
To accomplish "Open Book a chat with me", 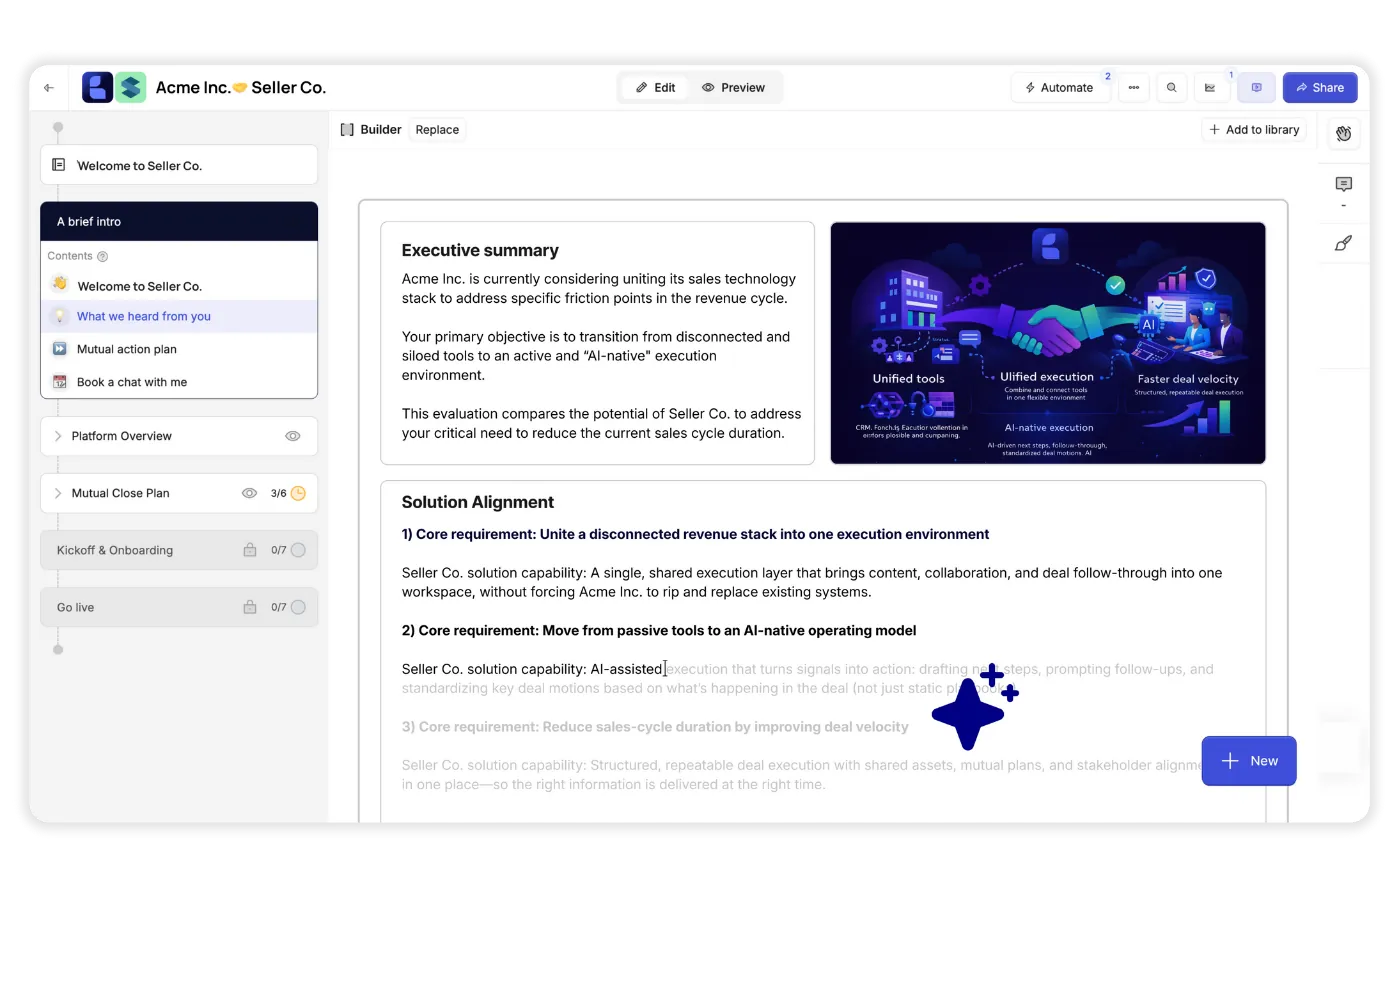I will pyautogui.click(x=179, y=382).
